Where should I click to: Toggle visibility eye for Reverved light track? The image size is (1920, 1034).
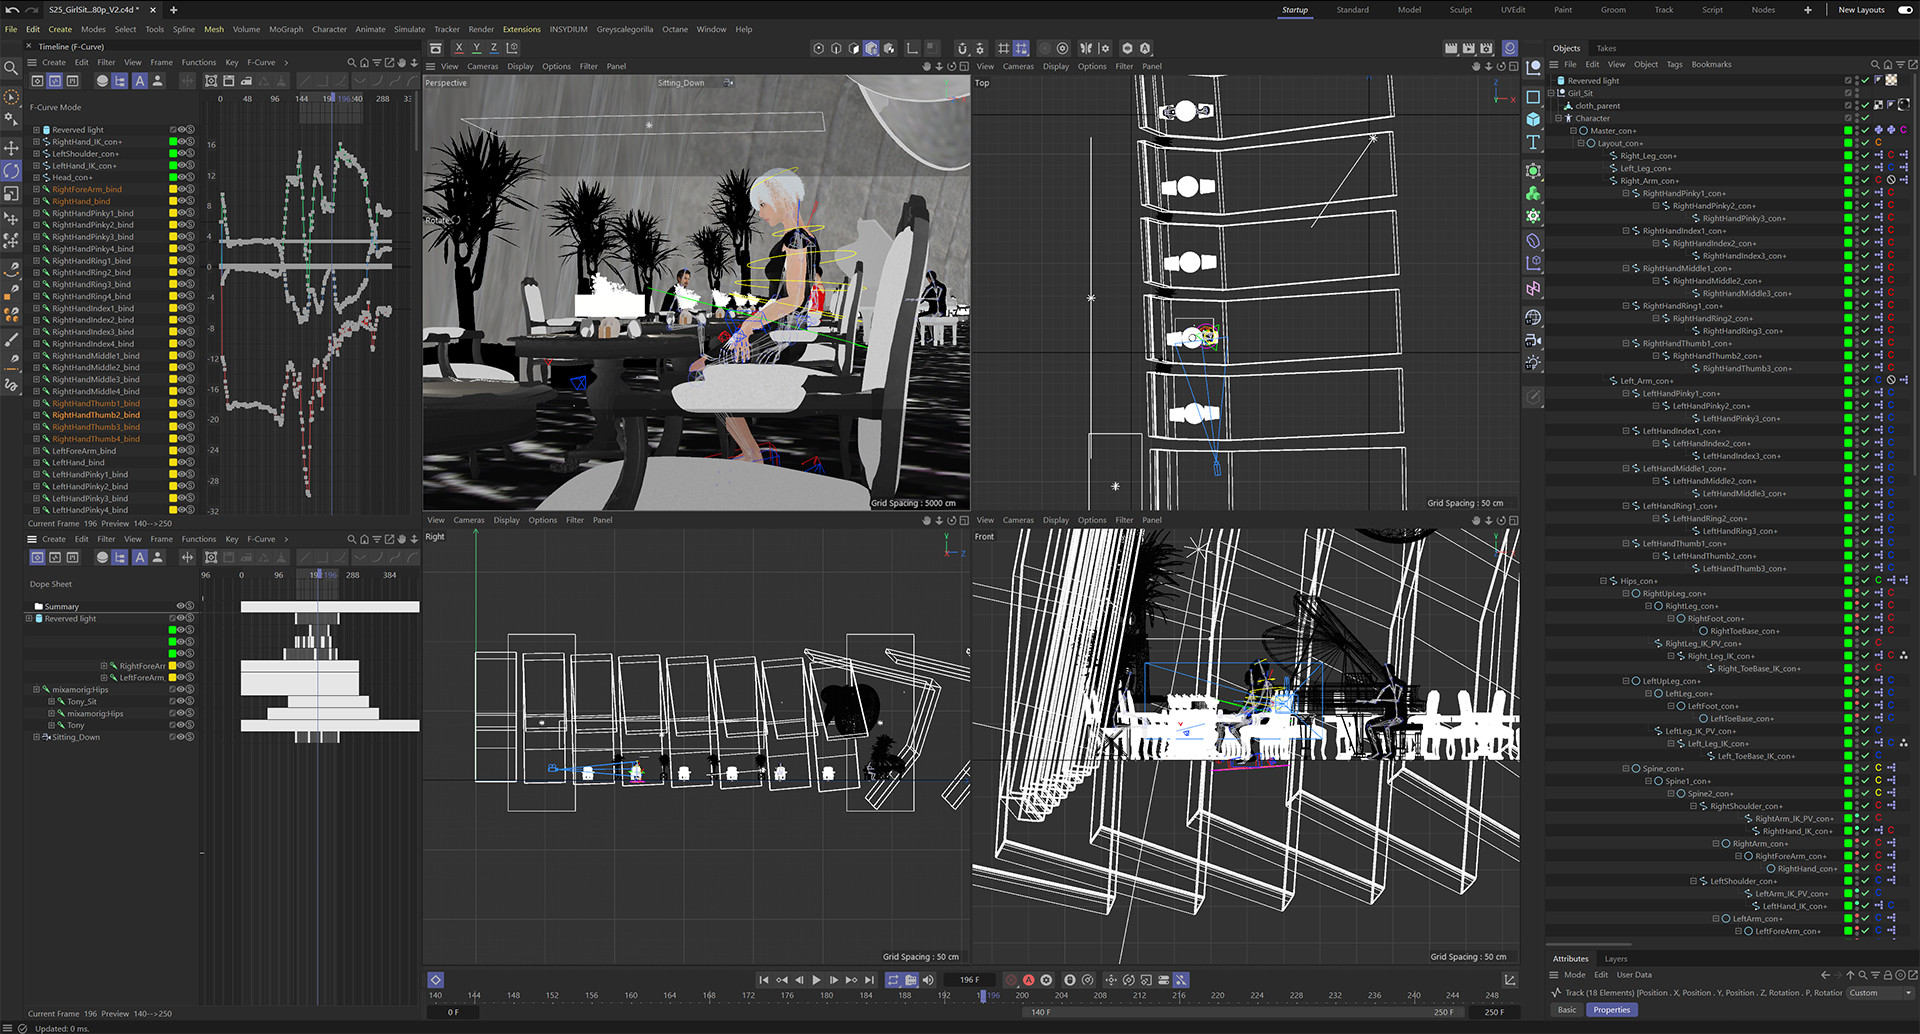pyautogui.click(x=182, y=130)
